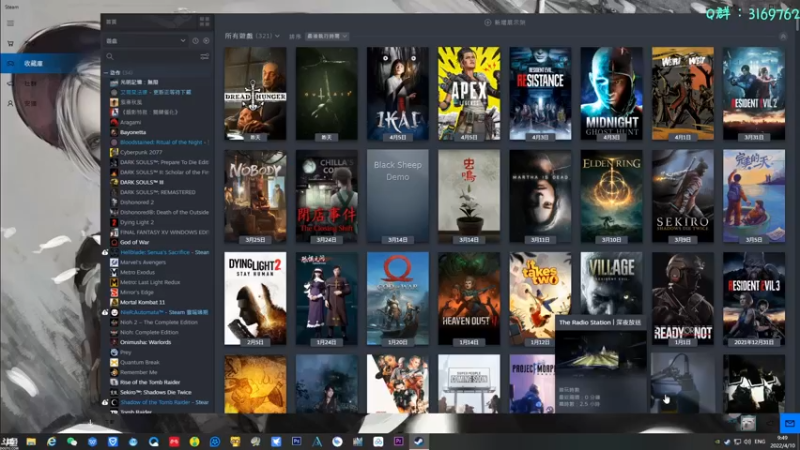Open the Resident Evil 2 cover
The height and width of the screenshot is (450, 800).
point(754,94)
